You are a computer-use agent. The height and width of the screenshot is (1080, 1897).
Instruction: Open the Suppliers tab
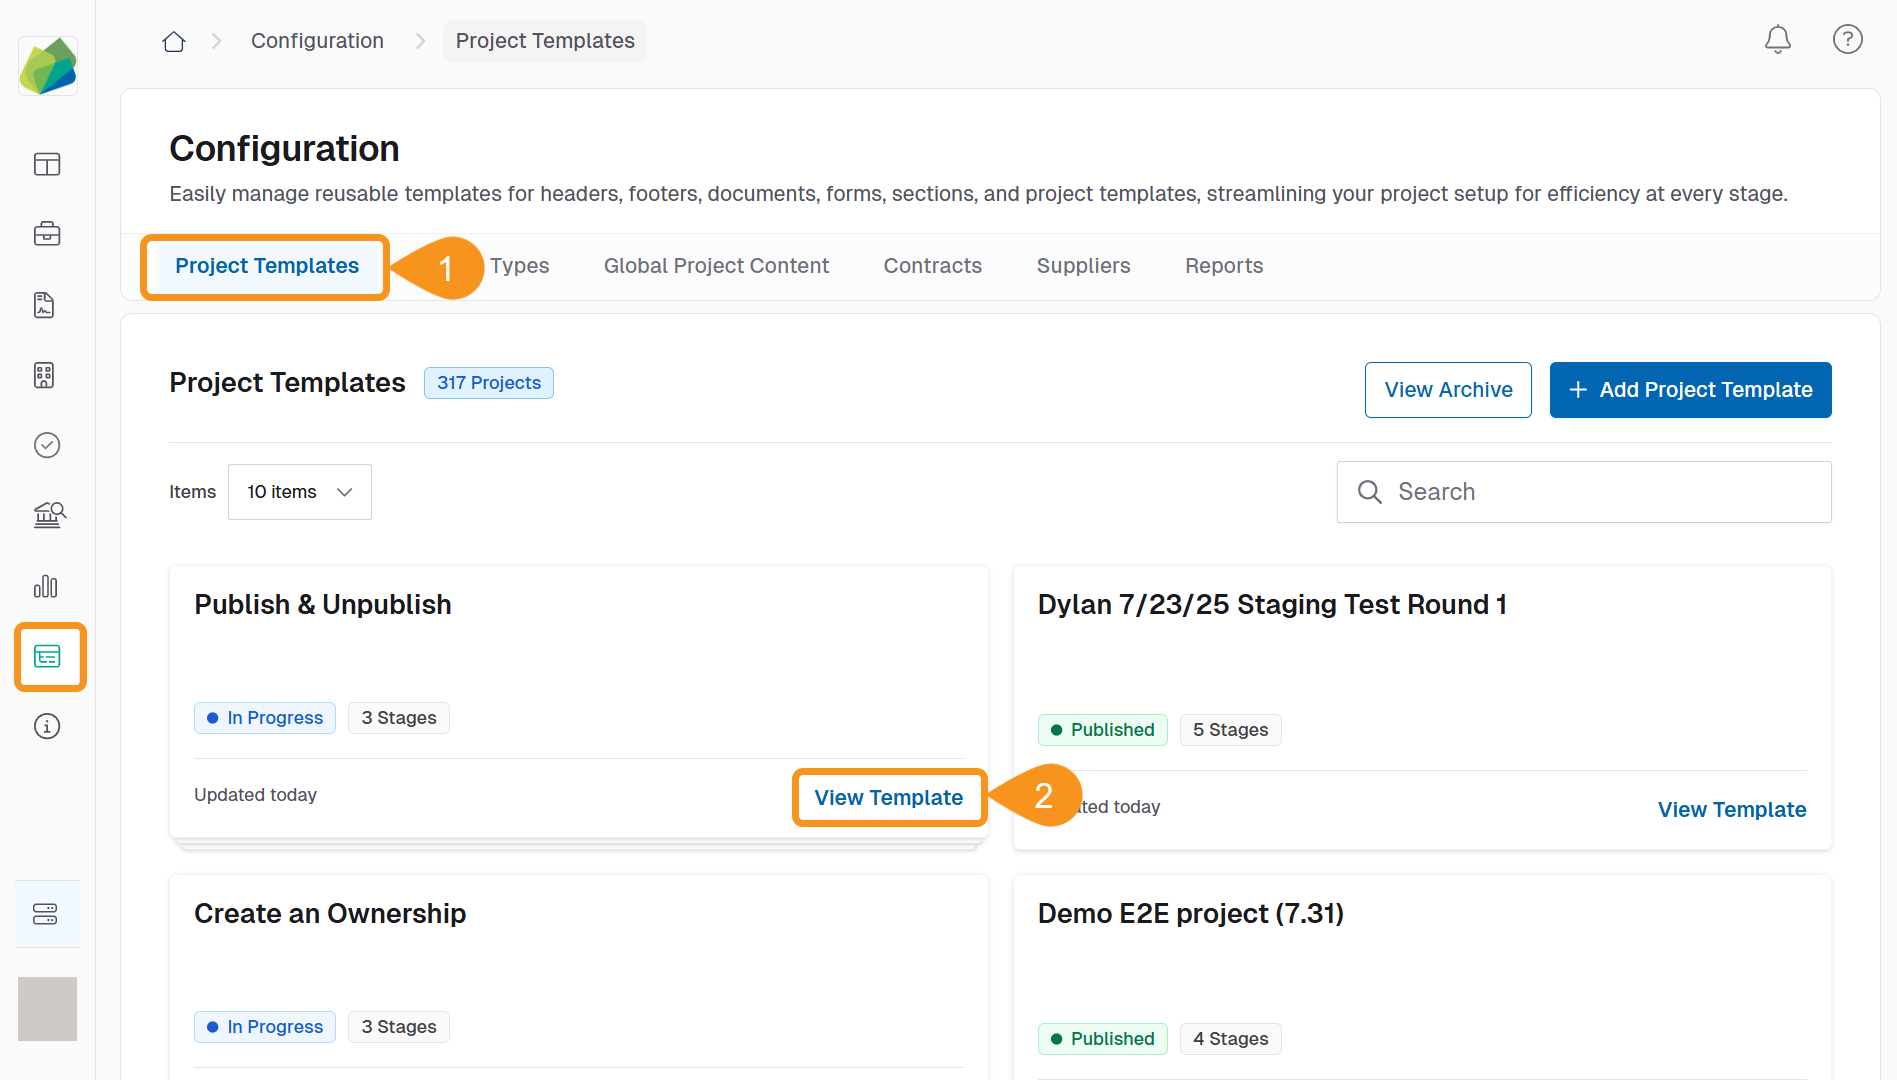(x=1083, y=266)
